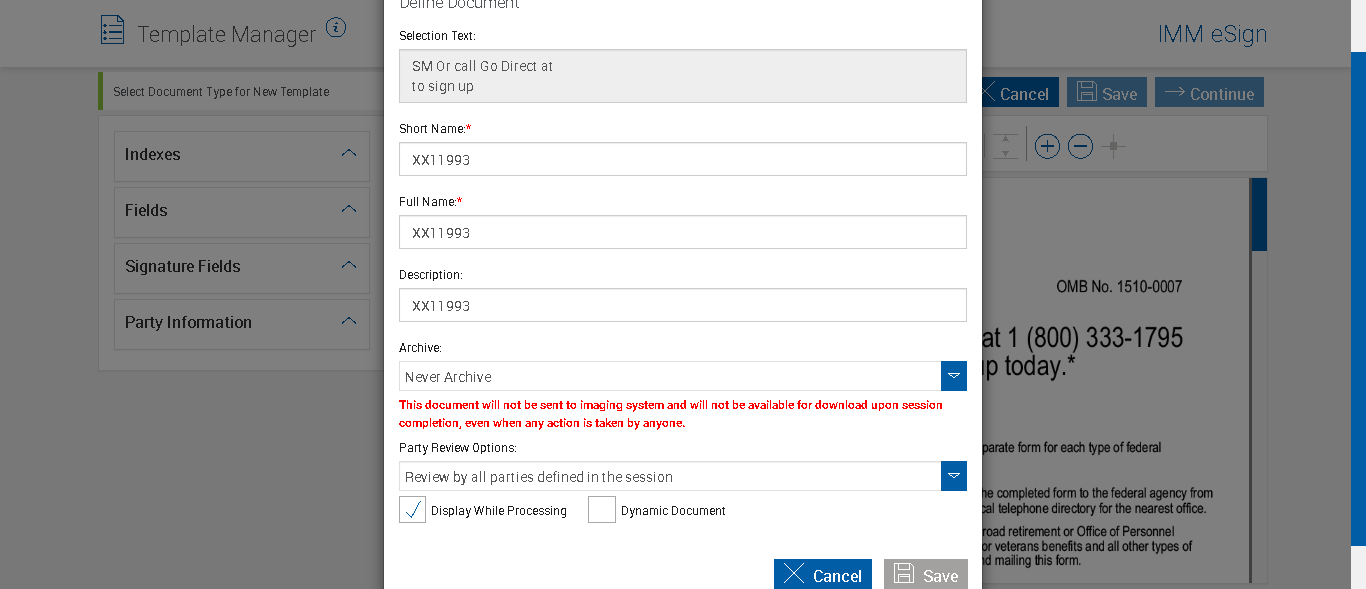Screen dimensions: 1366x589
Task: Collapse the Indexes panel
Action: (349, 154)
